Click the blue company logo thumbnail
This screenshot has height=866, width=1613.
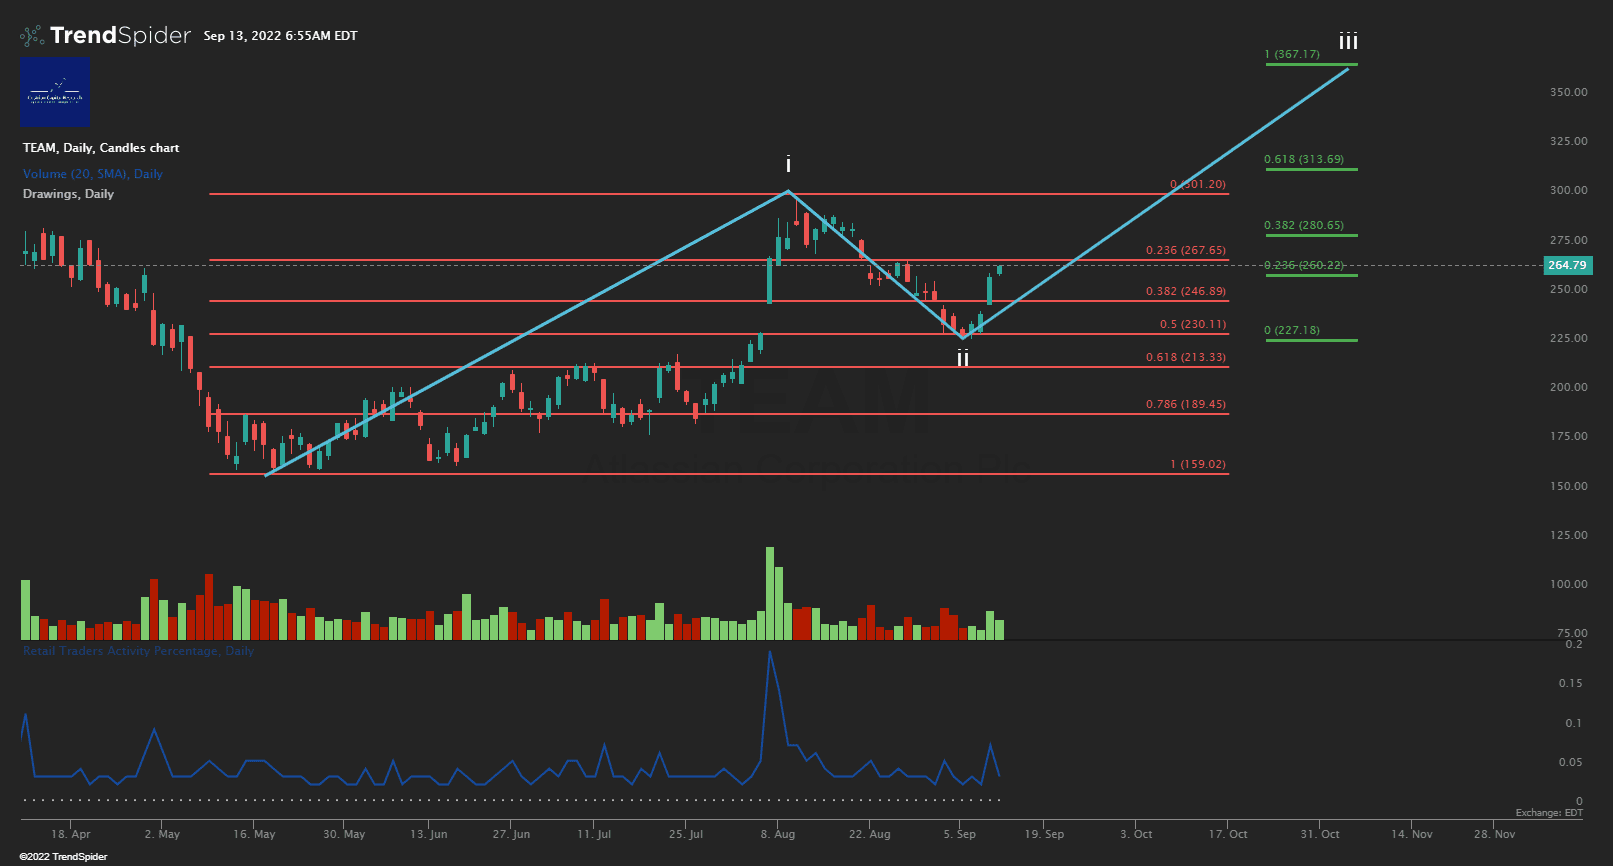click(55, 92)
